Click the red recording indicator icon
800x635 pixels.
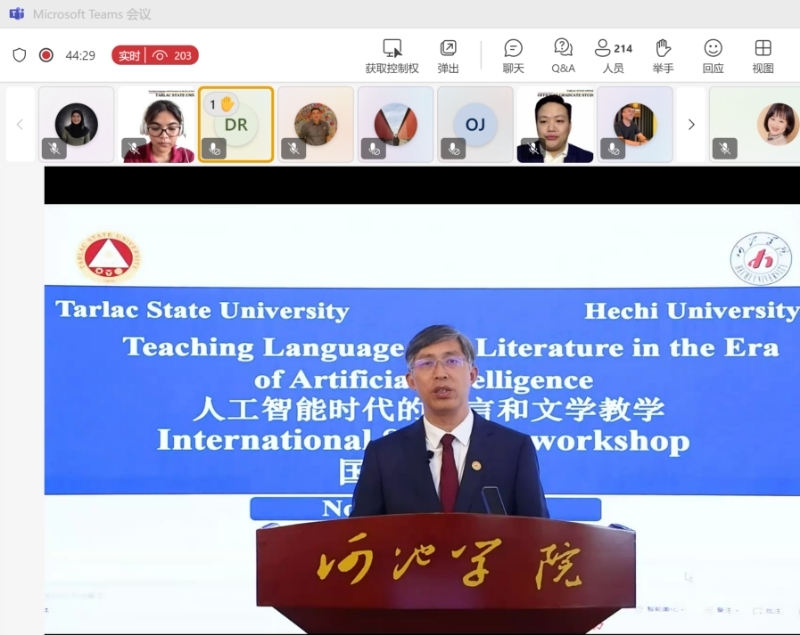46,55
